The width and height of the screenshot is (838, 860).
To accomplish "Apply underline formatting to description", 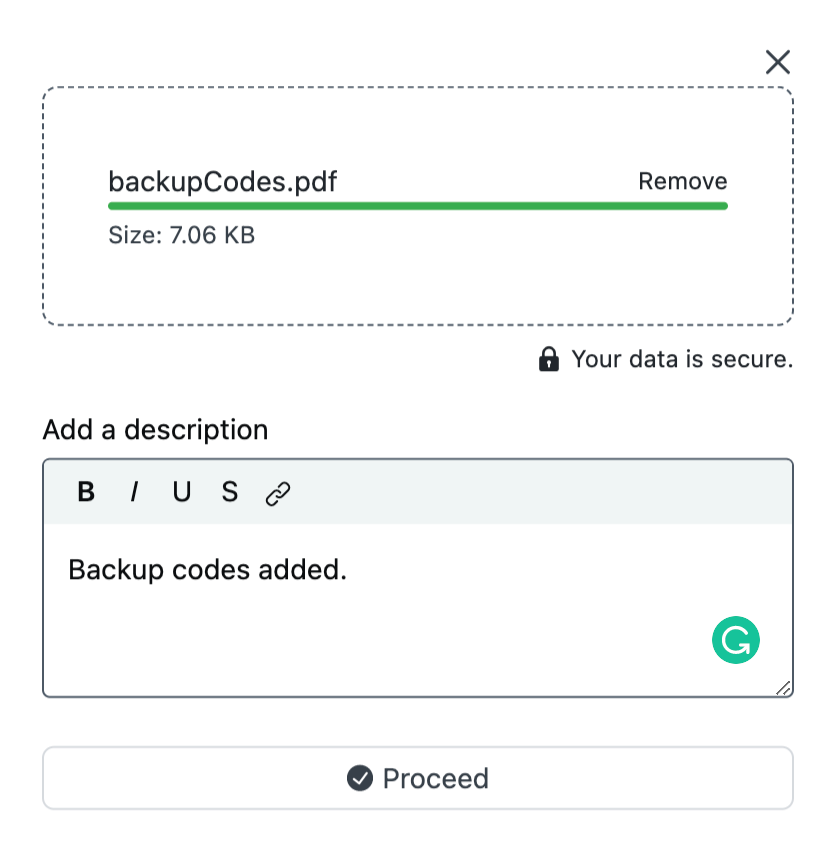I will [x=182, y=492].
